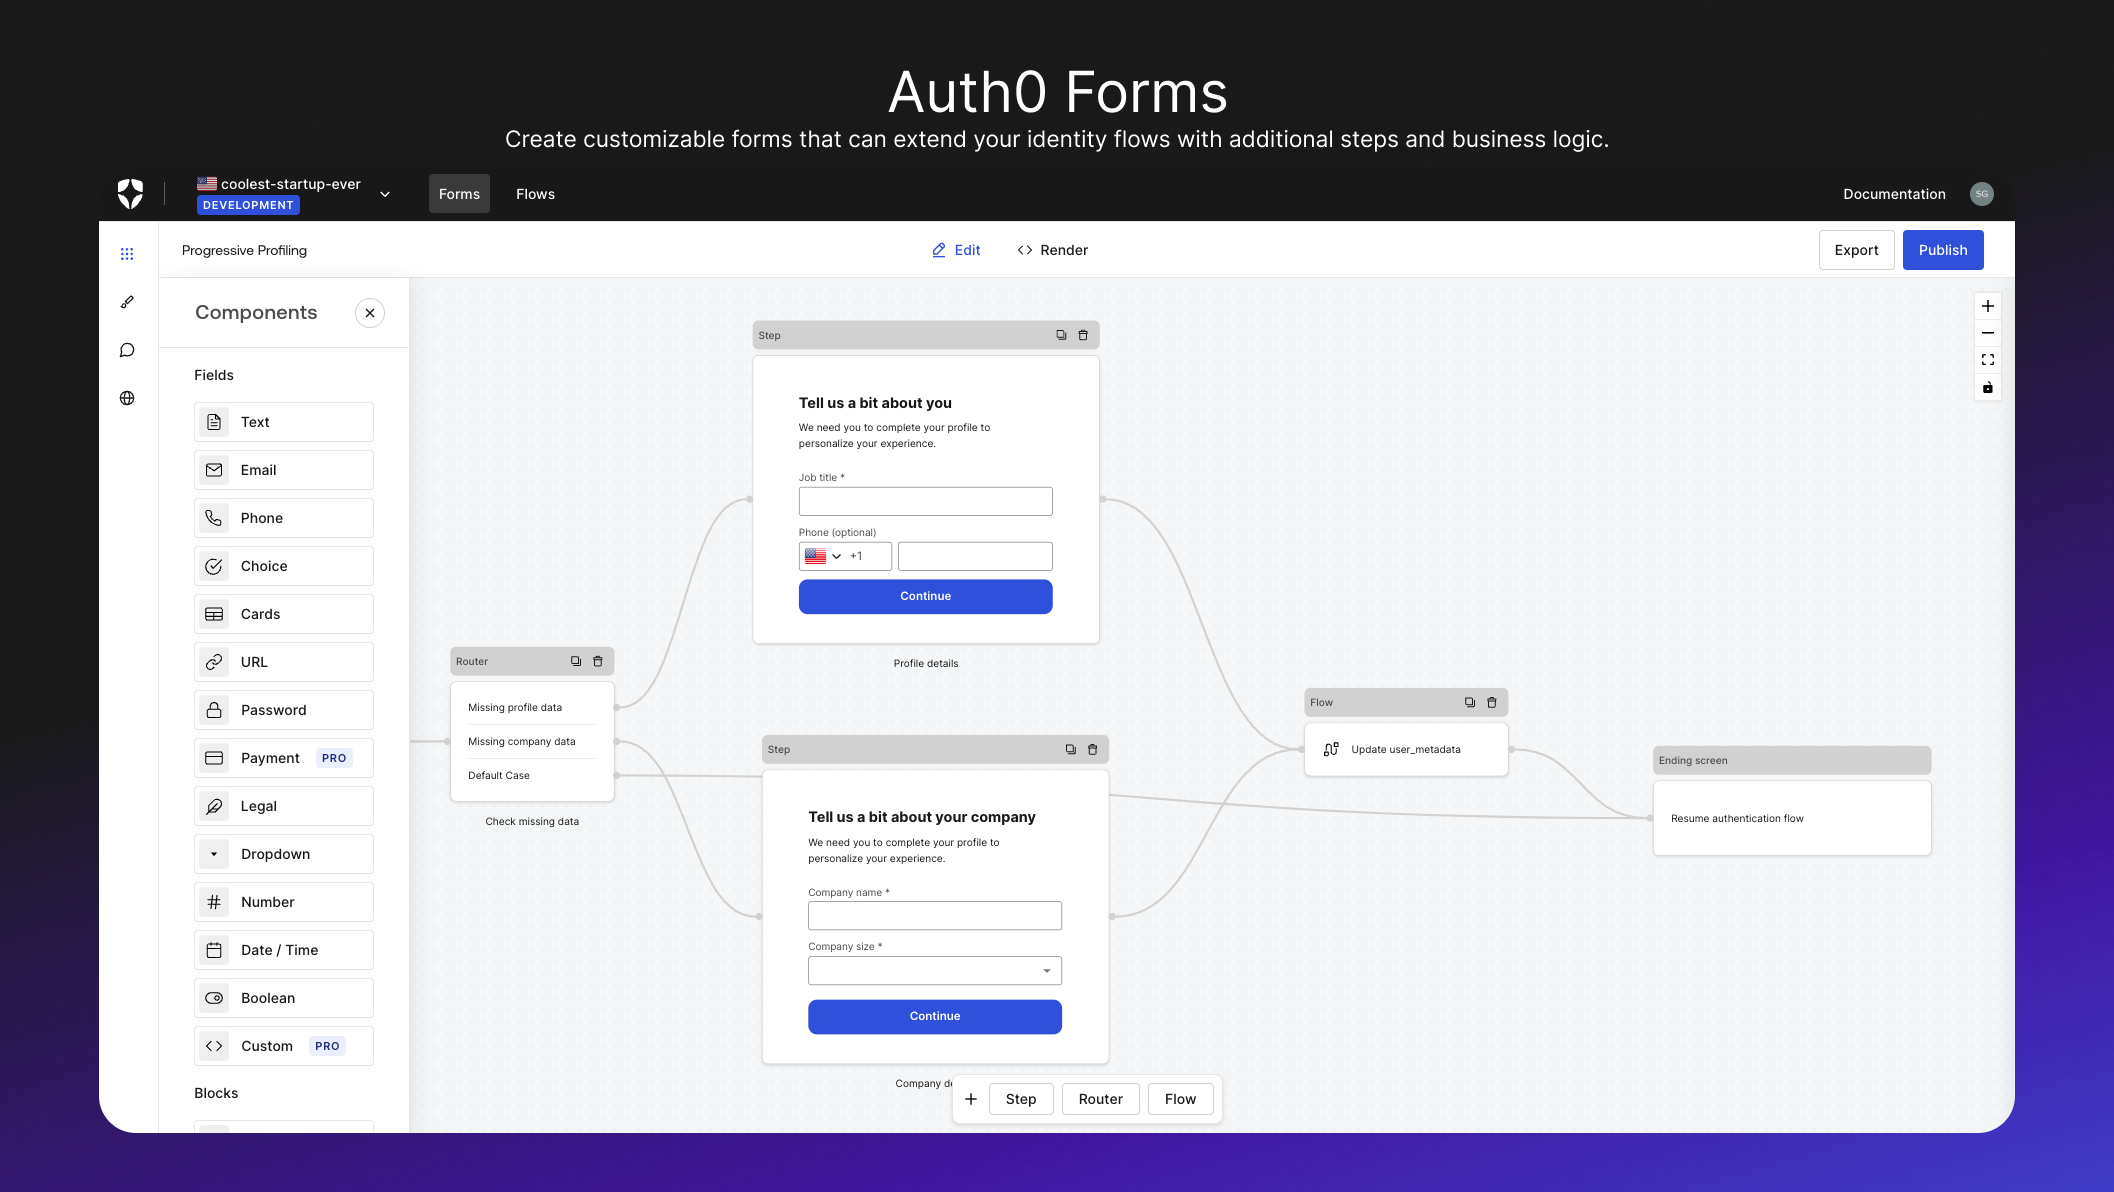The height and width of the screenshot is (1192, 2114).
Task: Zoom out on the canvas
Action: pyautogui.click(x=1988, y=333)
